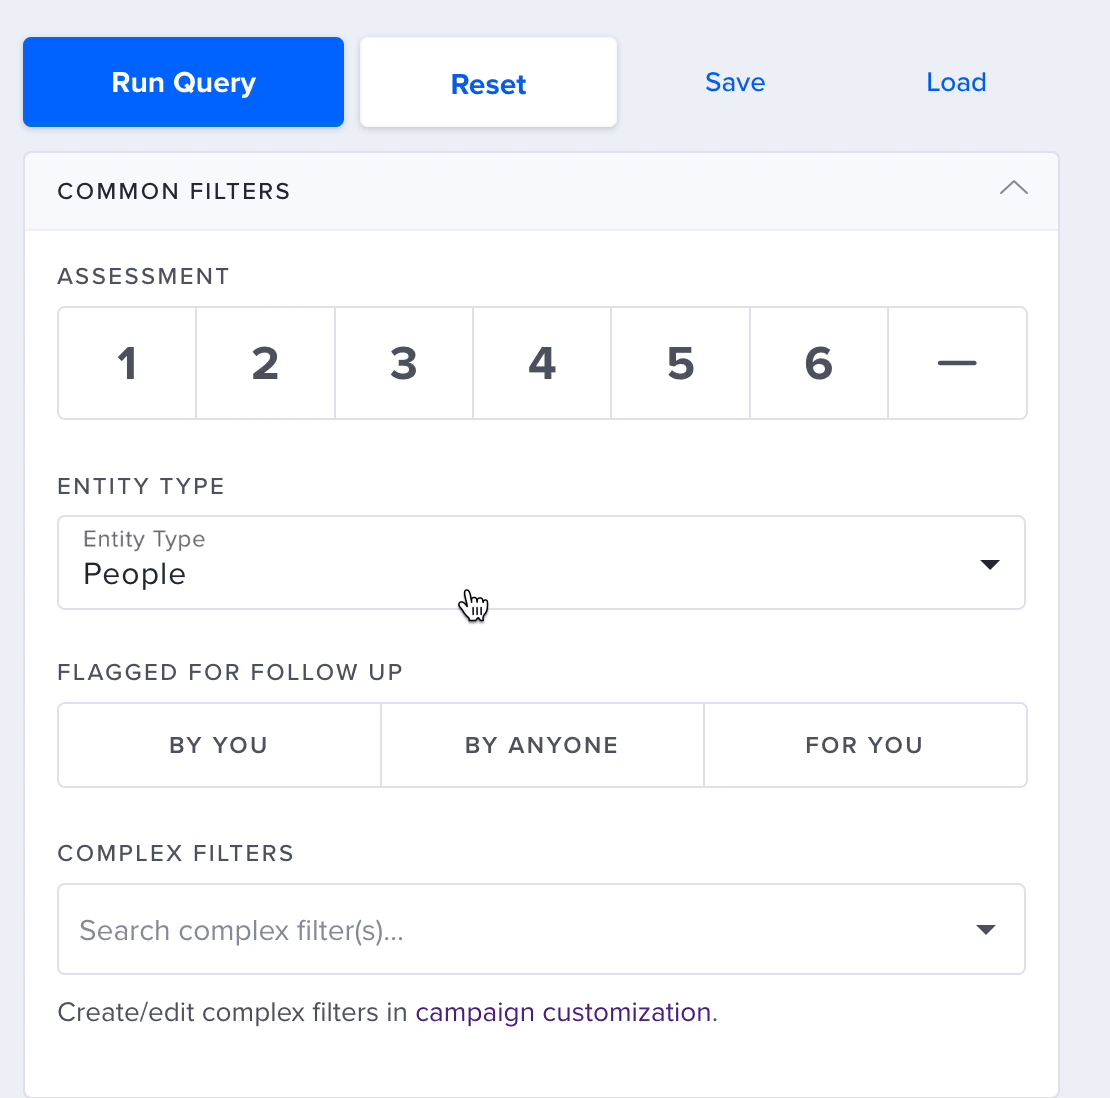Click the Common Filters section header

point(542,191)
